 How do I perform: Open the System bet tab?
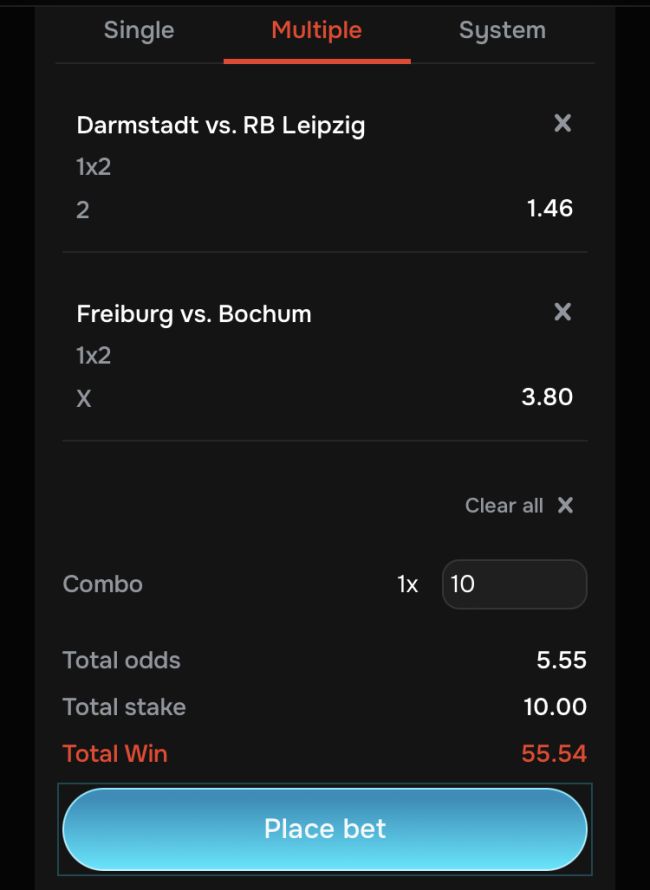coord(502,31)
